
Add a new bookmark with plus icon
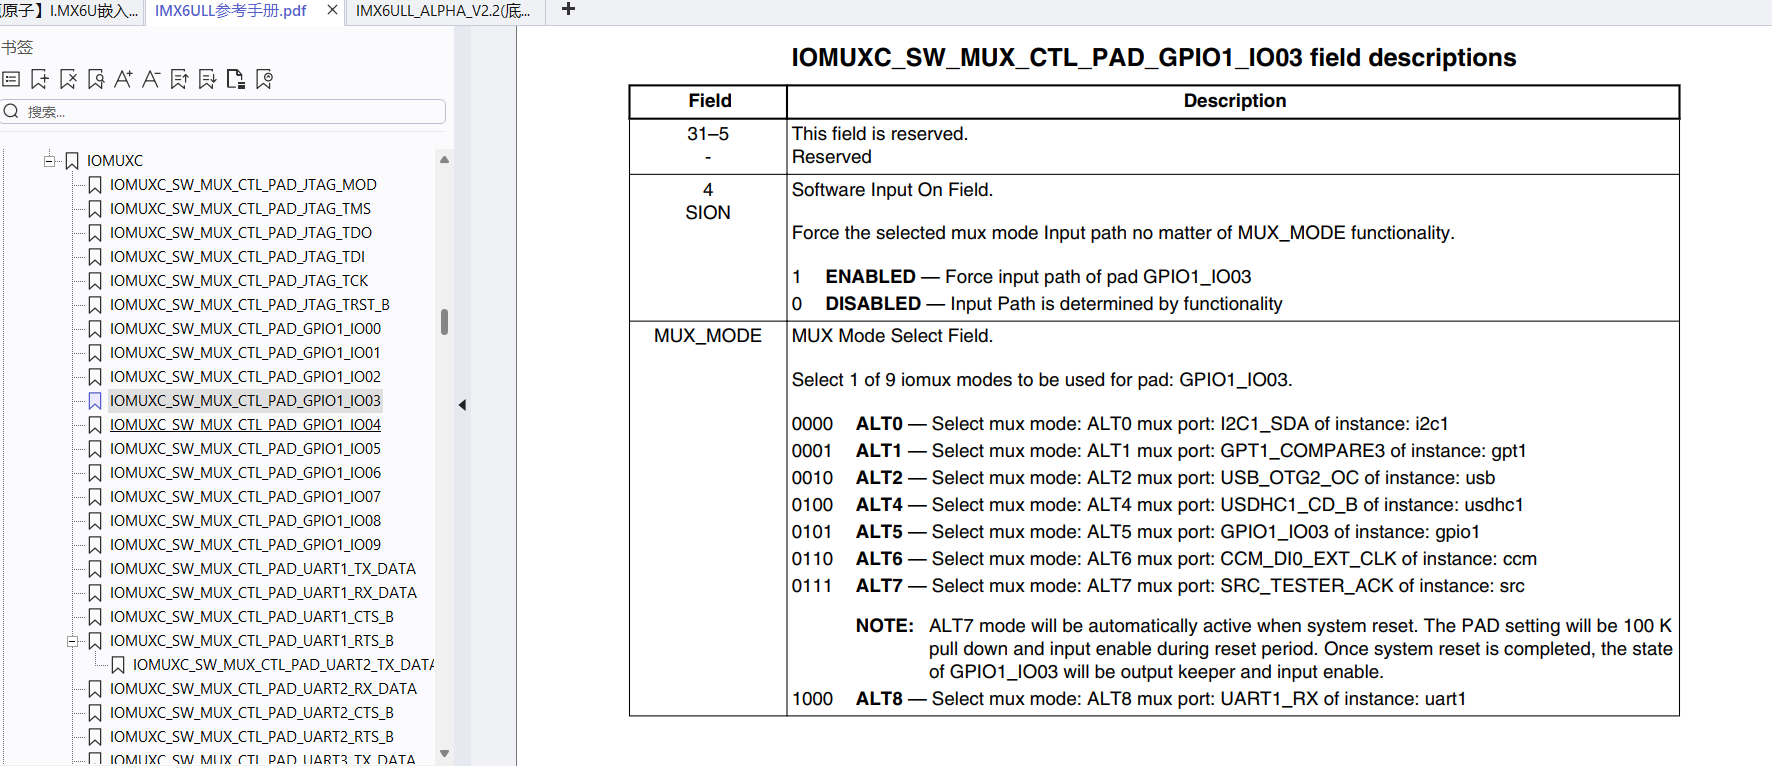[39, 79]
